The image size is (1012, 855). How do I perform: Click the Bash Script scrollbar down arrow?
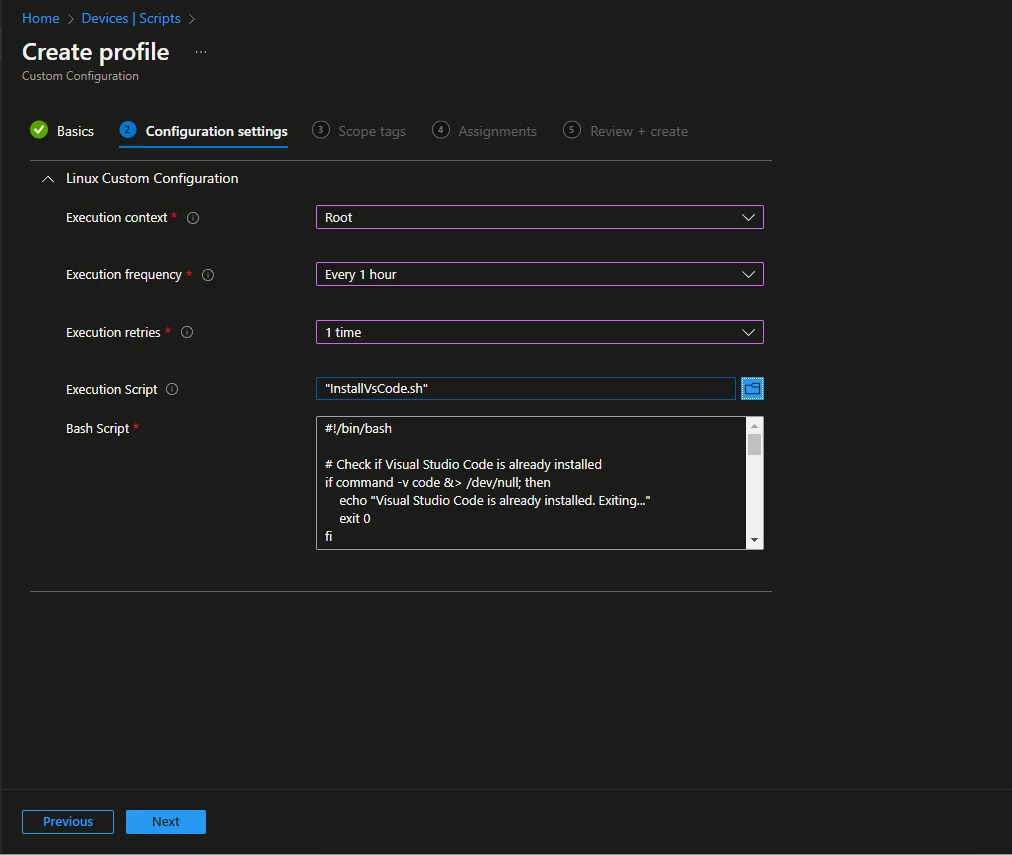click(x=754, y=540)
